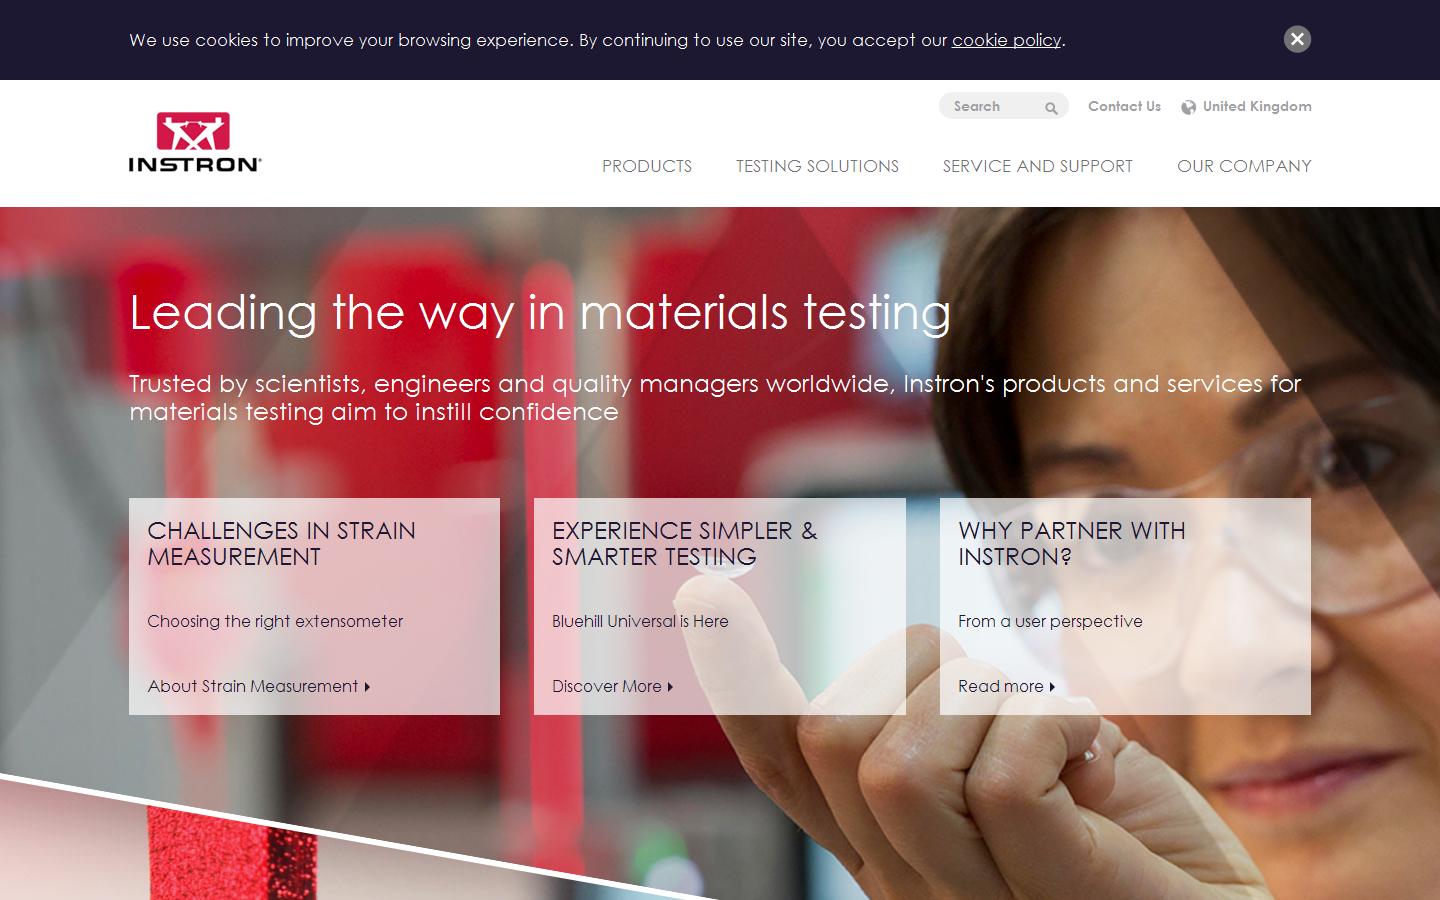Click the Instron logo
1440x900 pixels.
pyautogui.click(x=195, y=142)
